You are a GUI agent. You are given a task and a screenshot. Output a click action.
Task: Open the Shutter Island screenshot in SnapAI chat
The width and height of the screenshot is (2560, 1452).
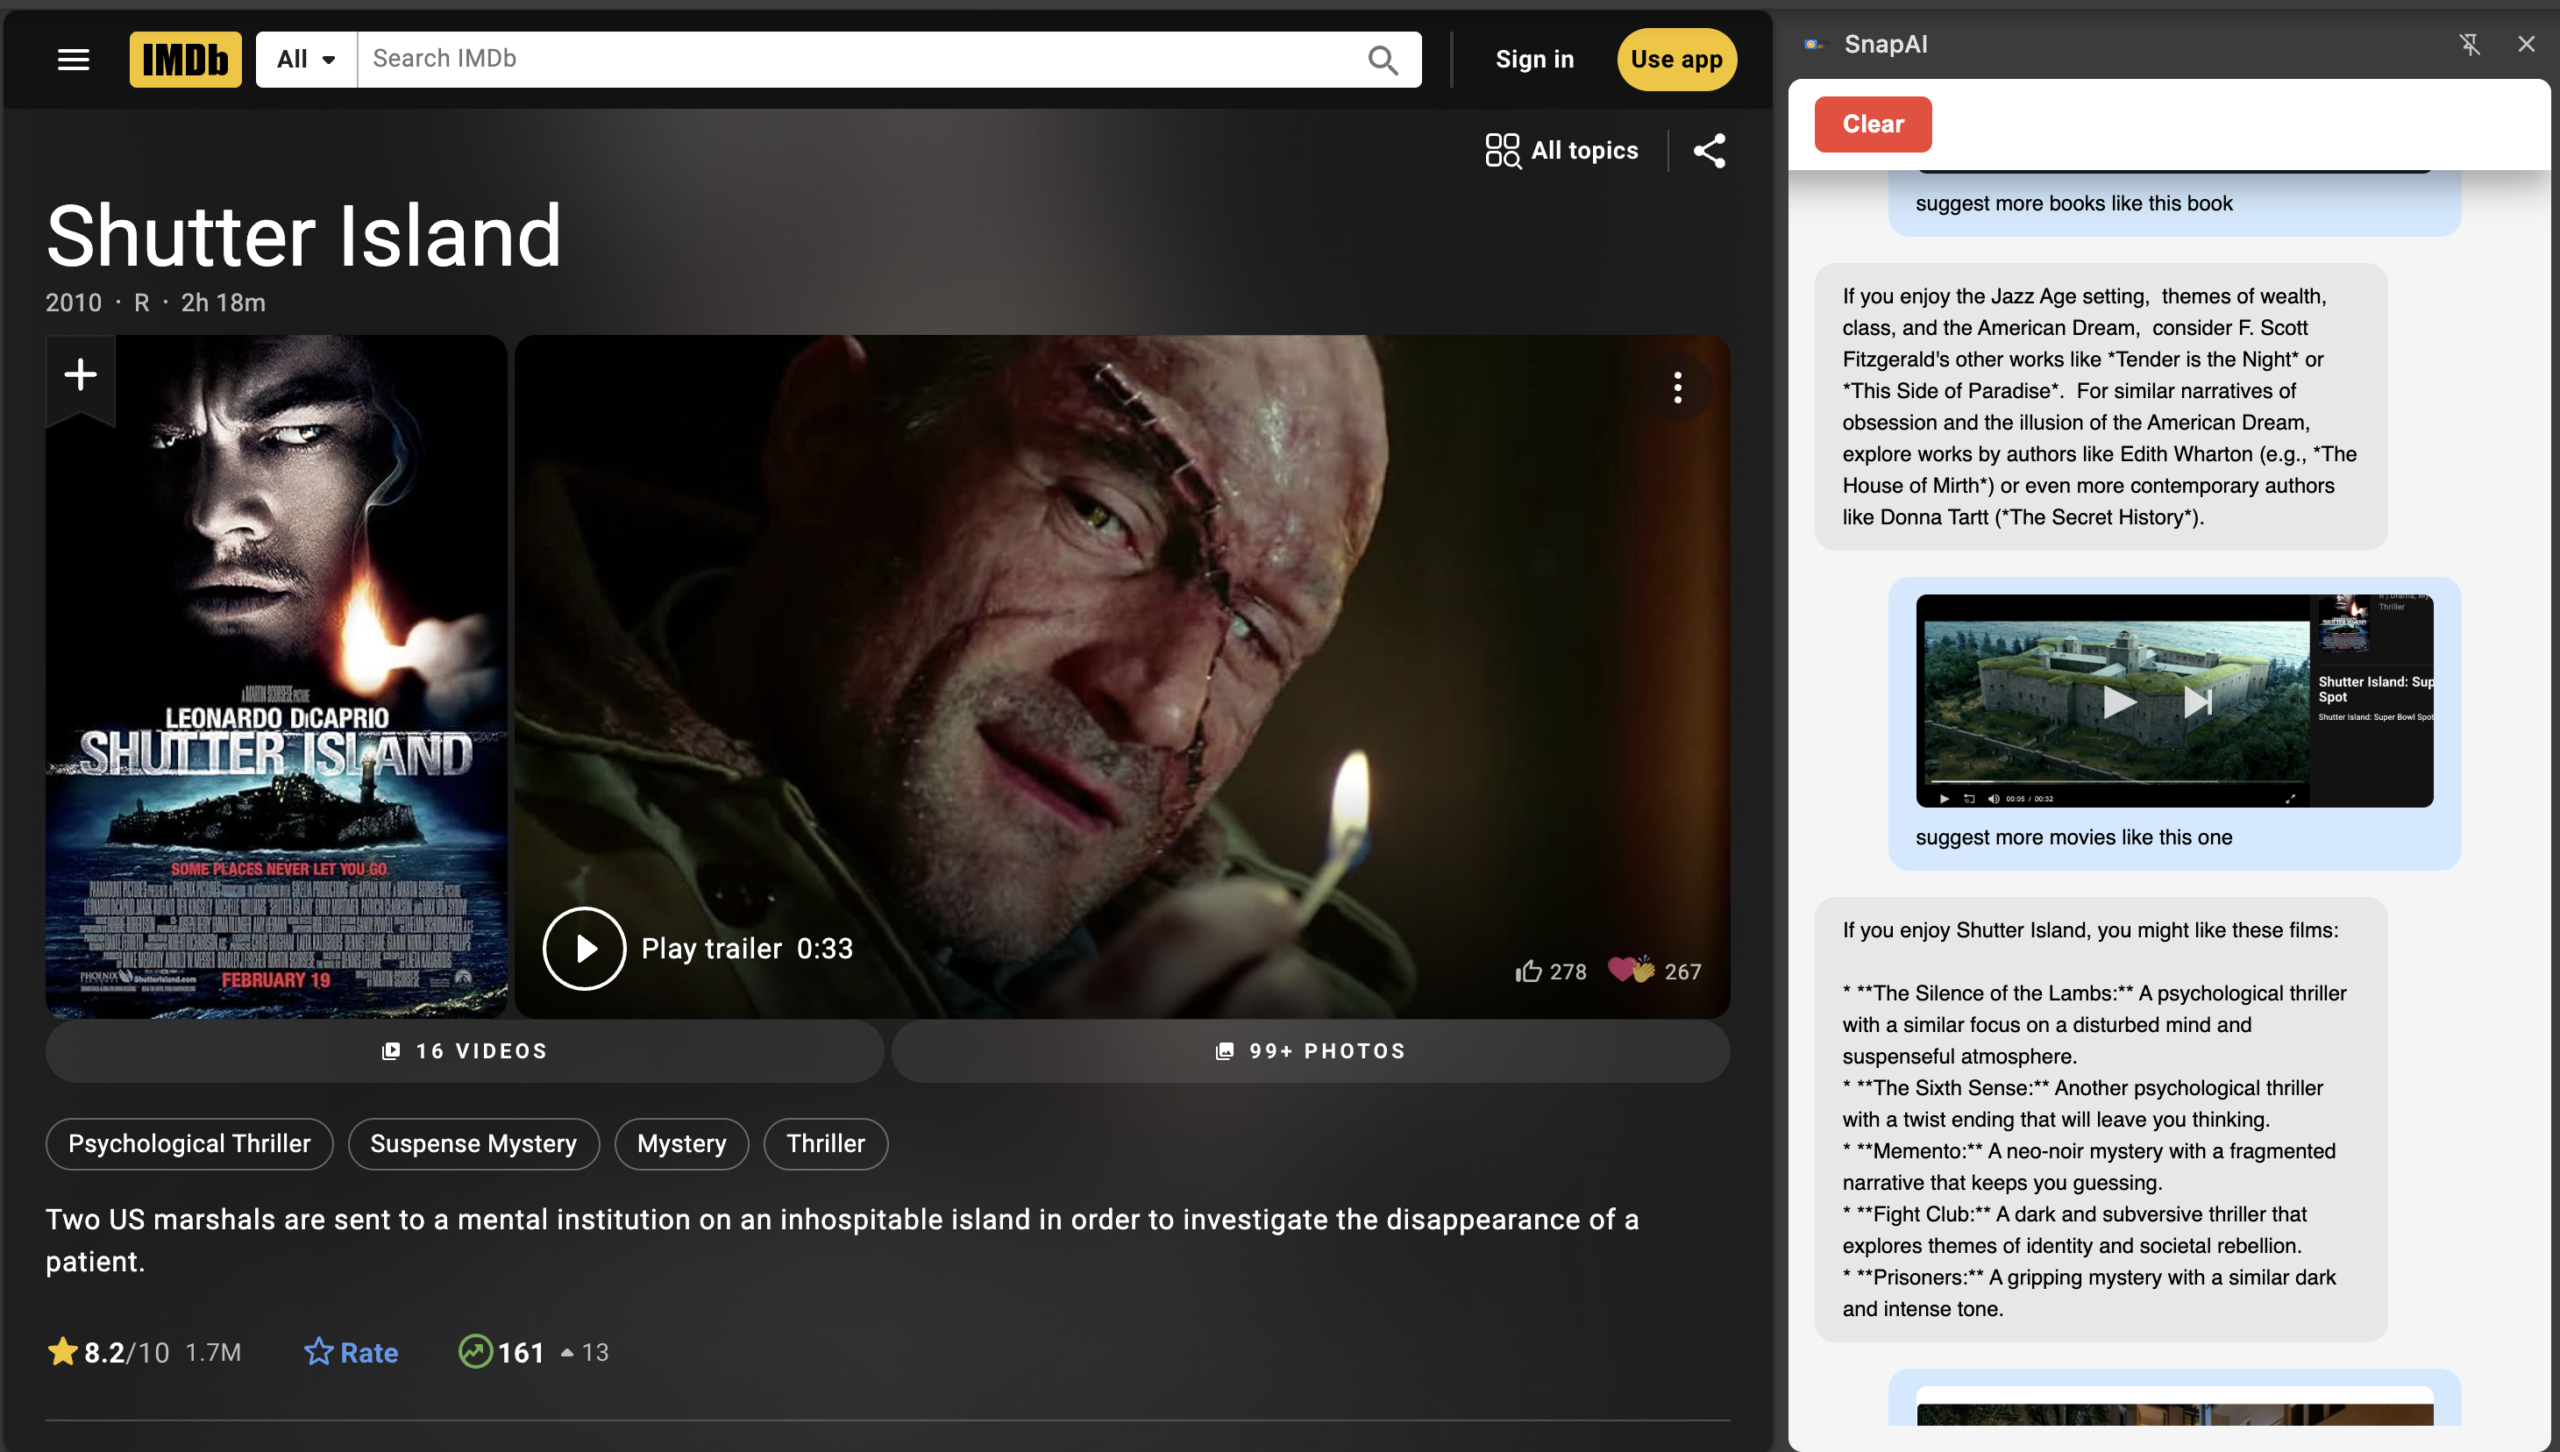[x=2174, y=700]
